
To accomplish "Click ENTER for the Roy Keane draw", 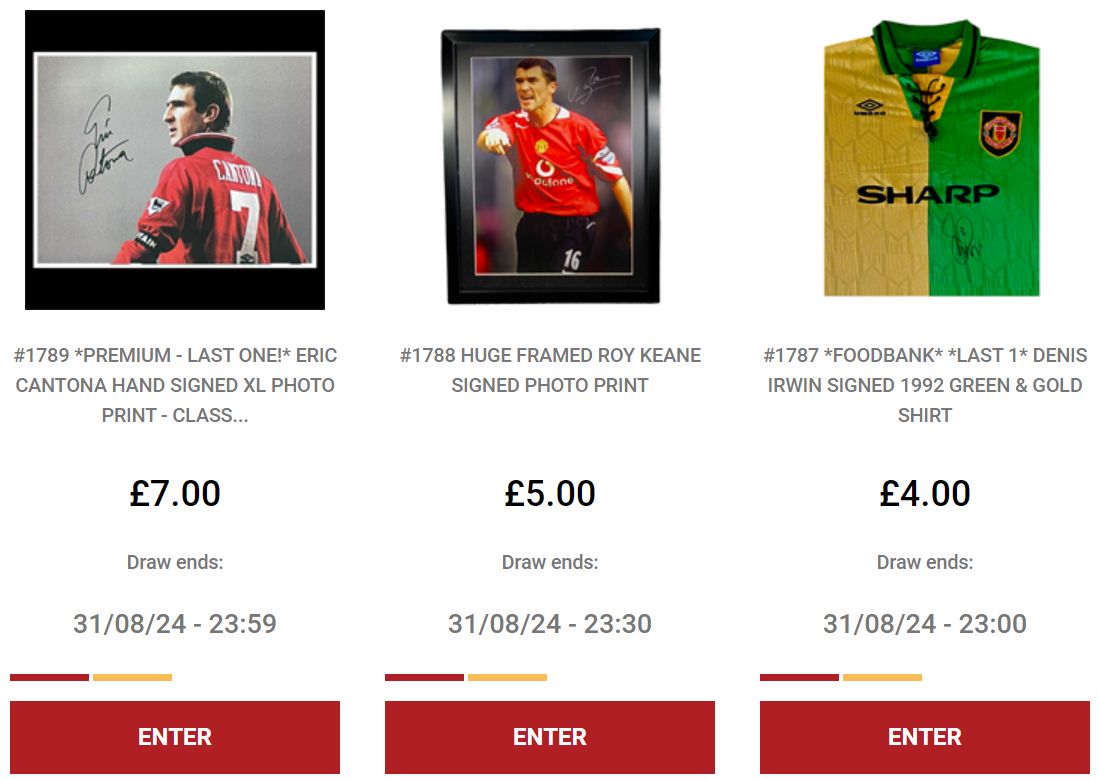I will [x=550, y=737].
